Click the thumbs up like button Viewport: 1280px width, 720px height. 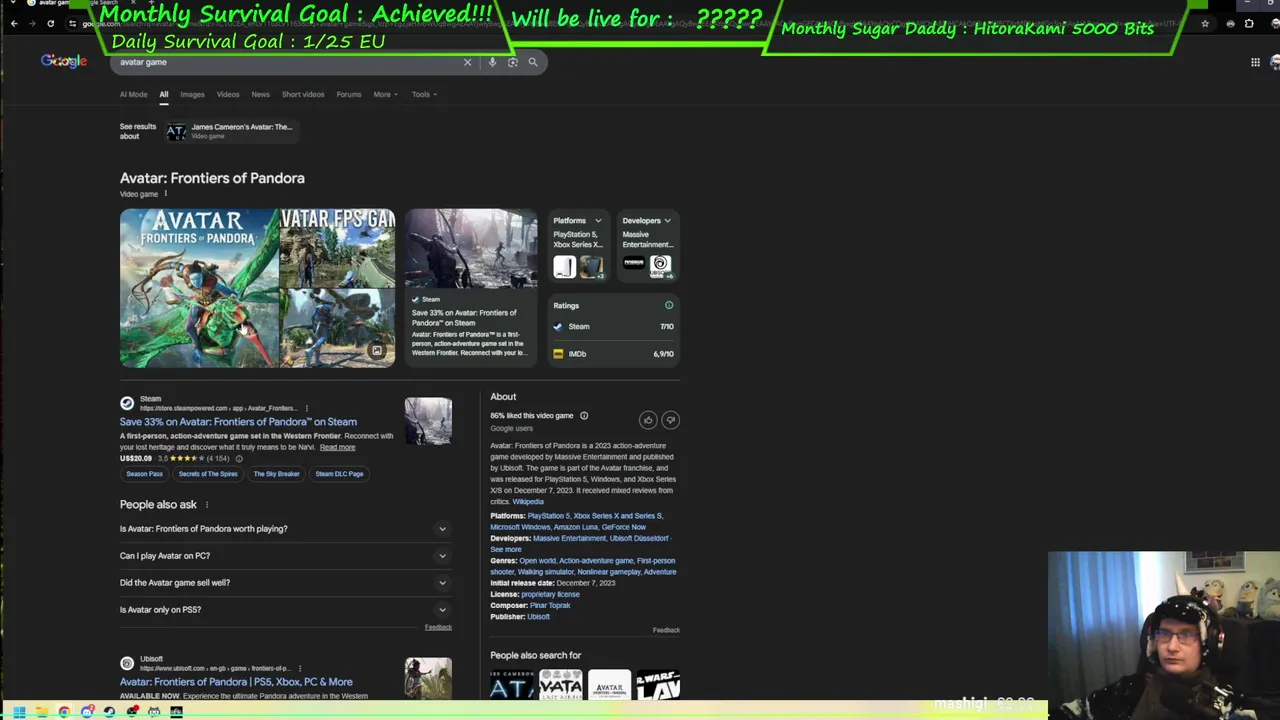pyautogui.click(x=648, y=420)
